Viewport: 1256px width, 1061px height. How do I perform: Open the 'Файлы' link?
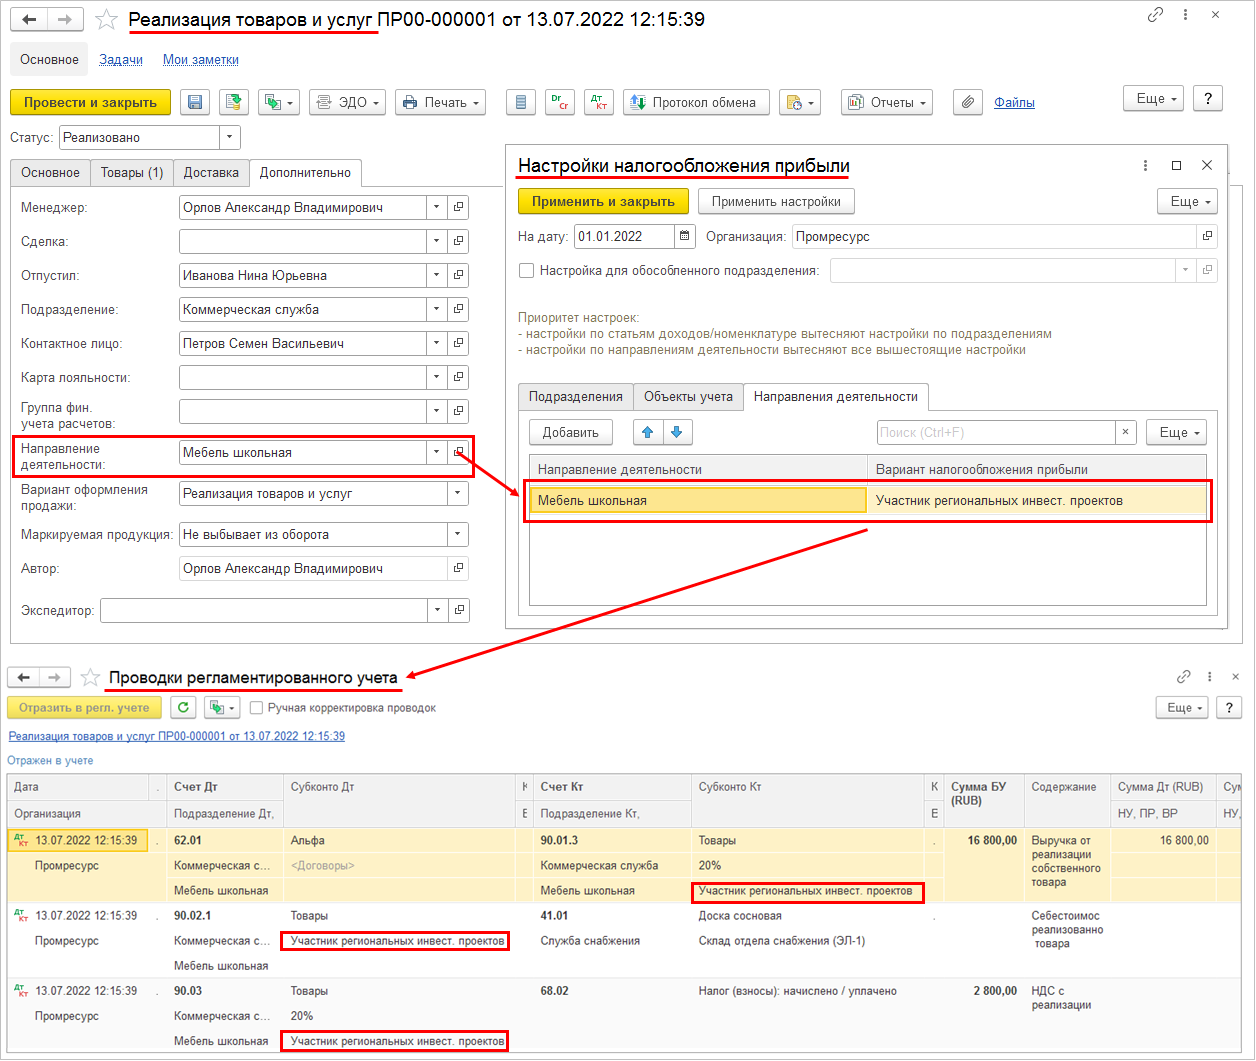click(1014, 102)
